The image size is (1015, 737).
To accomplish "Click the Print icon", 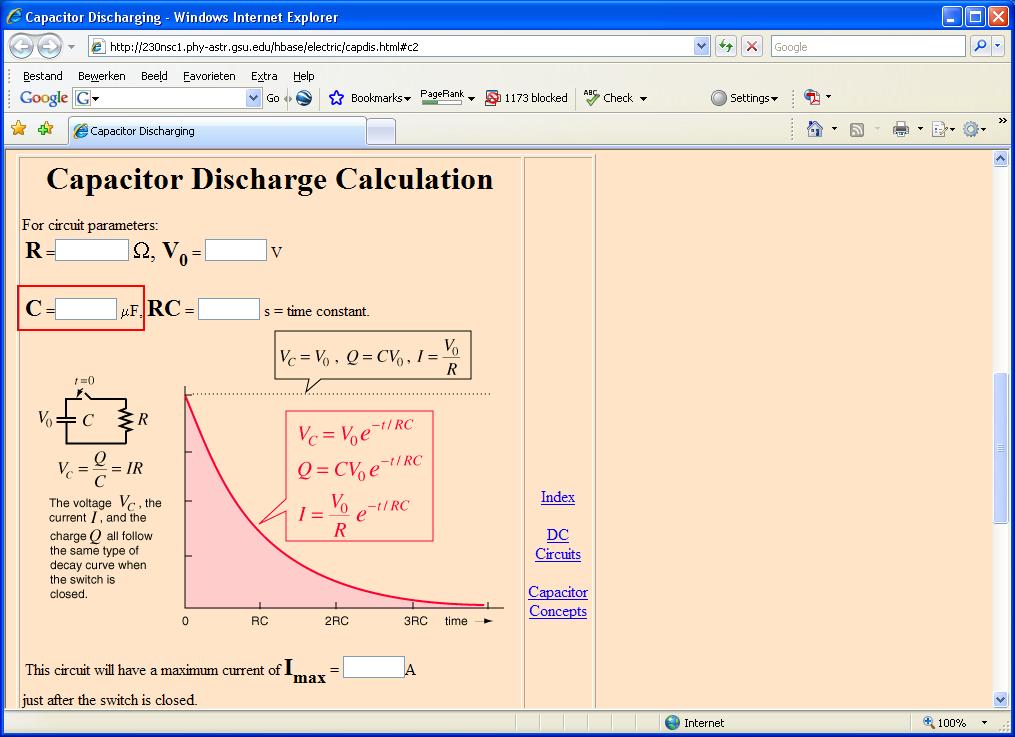I will [900, 129].
